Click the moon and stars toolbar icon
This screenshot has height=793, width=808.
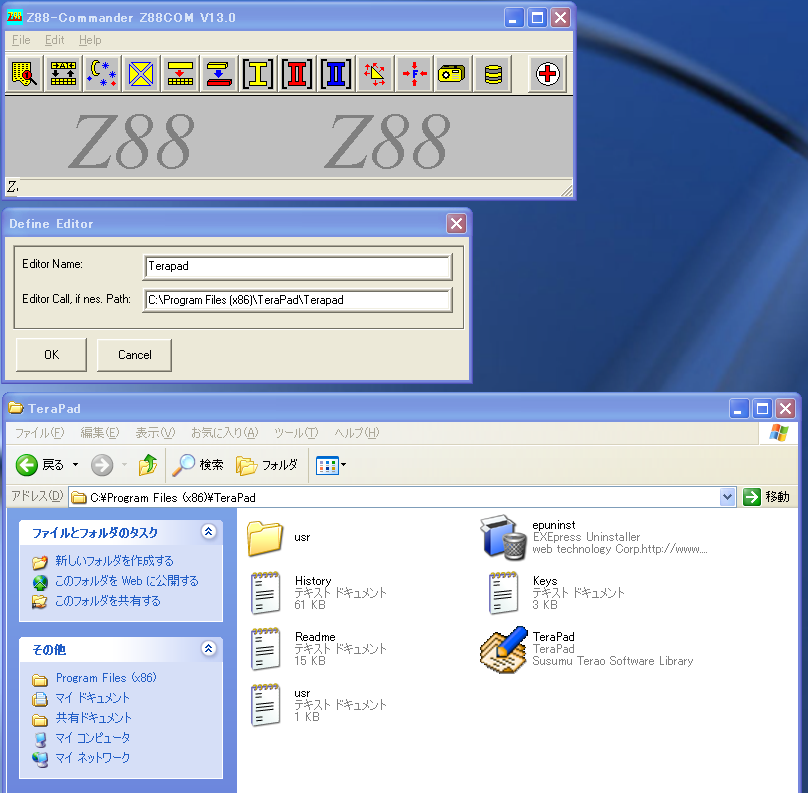pos(102,74)
